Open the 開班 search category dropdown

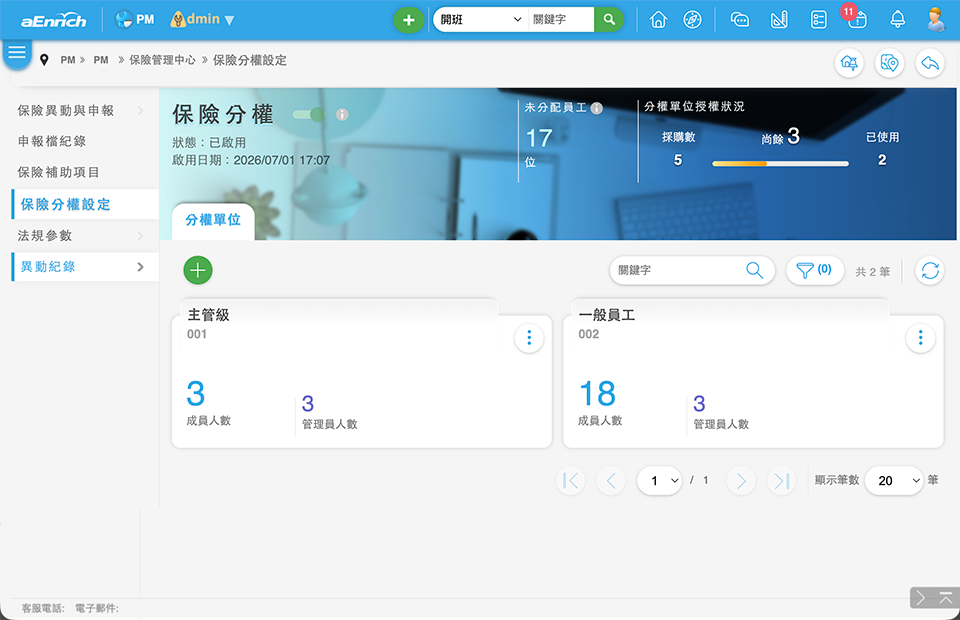[481, 20]
